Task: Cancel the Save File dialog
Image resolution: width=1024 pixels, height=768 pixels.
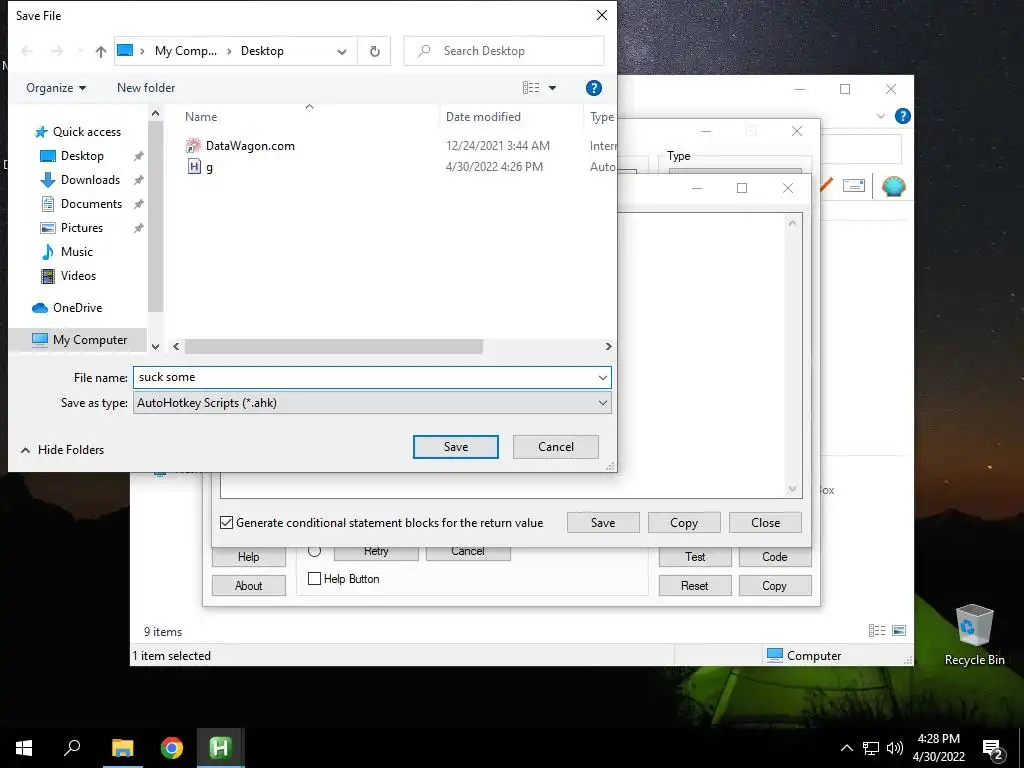Action: tap(556, 447)
